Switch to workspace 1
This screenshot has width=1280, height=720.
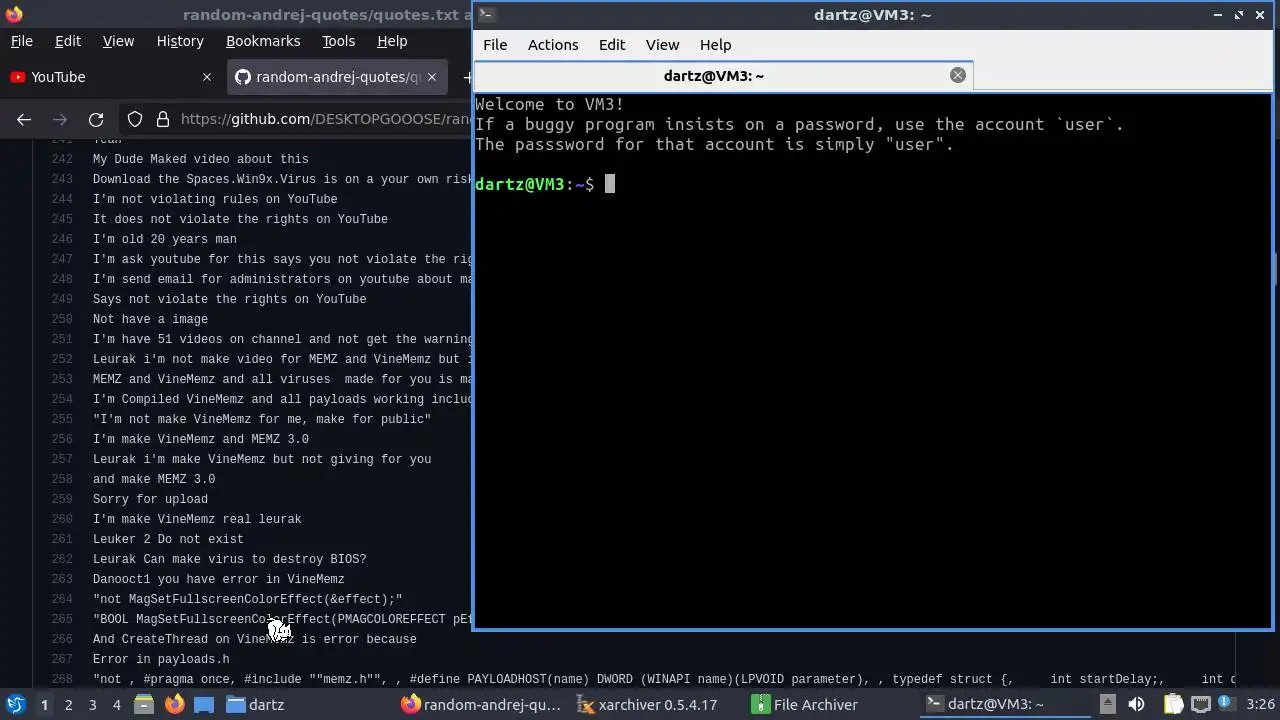[44, 705]
